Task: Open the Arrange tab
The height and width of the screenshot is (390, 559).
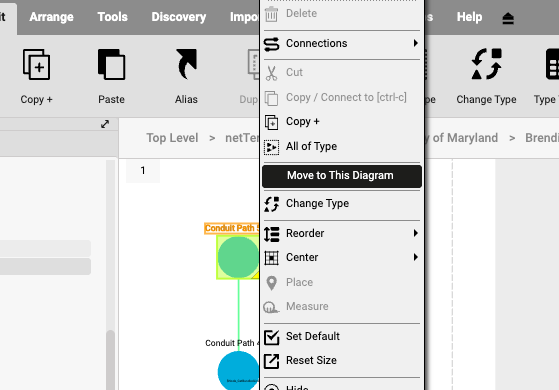Action: [x=51, y=17]
